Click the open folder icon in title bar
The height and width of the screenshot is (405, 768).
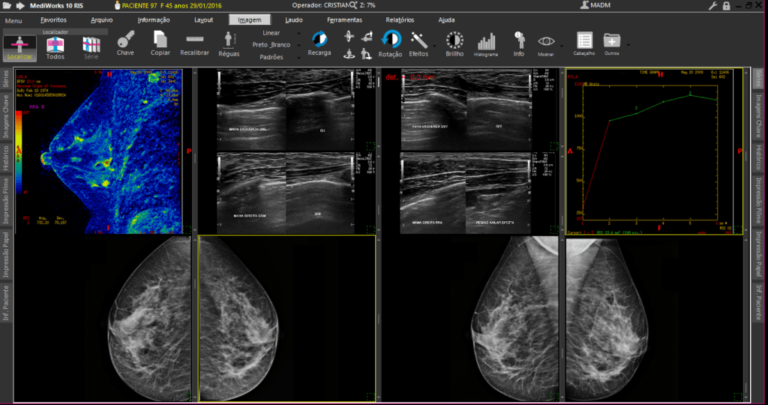point(6,6)
